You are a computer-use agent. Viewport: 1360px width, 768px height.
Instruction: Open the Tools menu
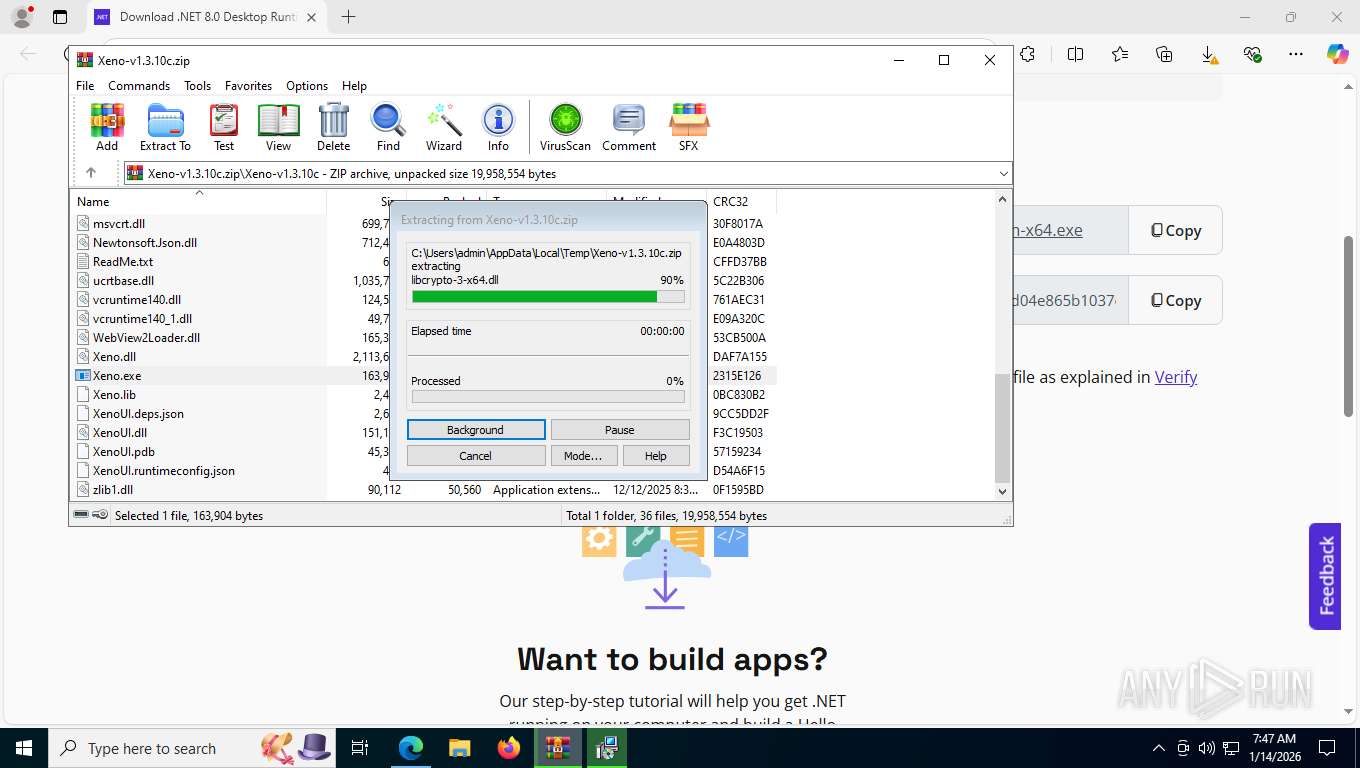tap(197, 86)
